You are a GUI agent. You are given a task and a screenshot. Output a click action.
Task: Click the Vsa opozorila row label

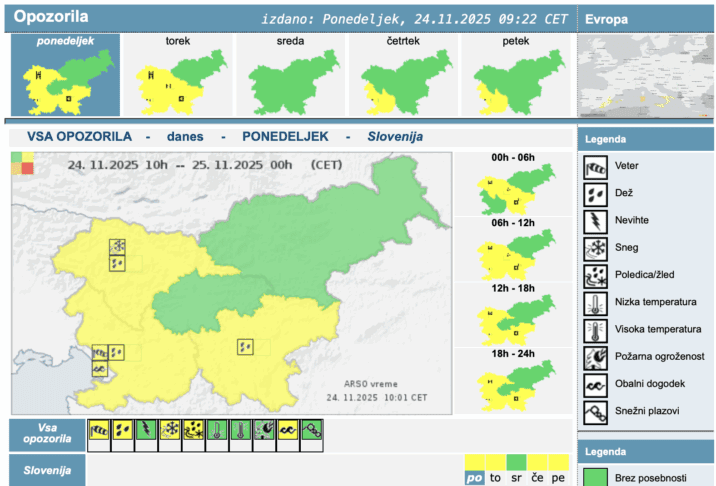point(46,434)
